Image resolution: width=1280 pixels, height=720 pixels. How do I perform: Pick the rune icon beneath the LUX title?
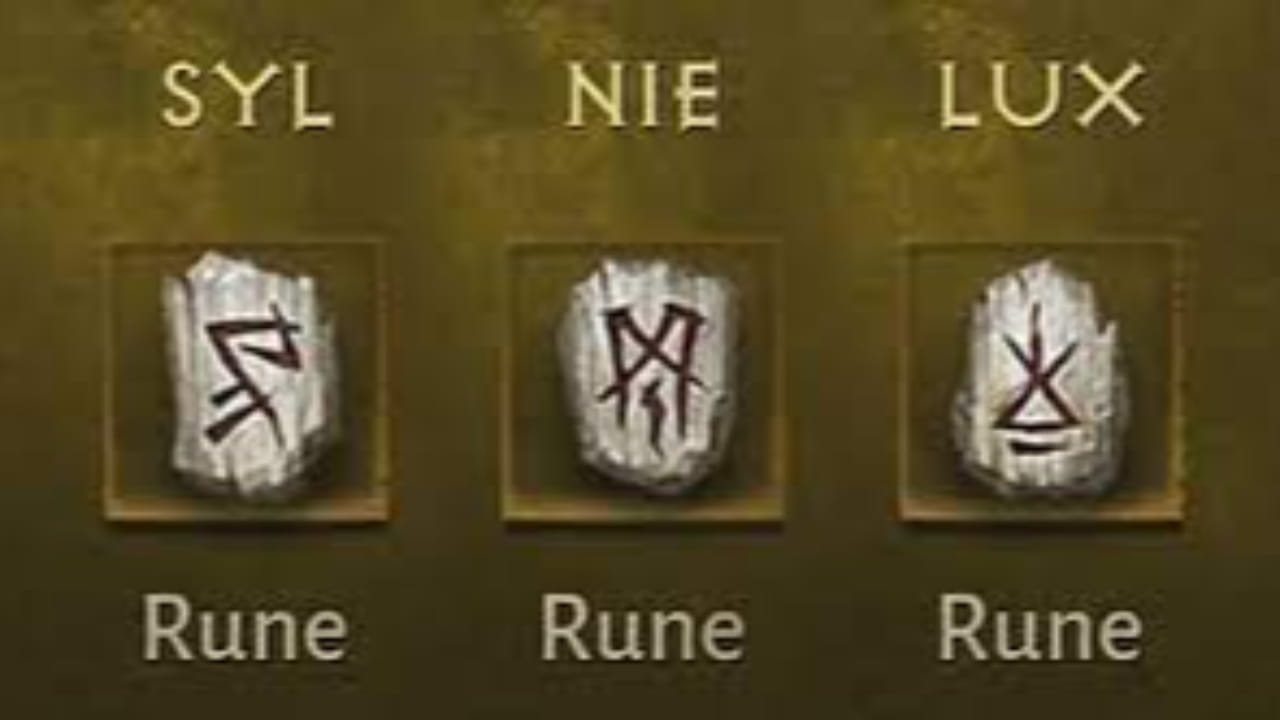(x=1040, y=378)
